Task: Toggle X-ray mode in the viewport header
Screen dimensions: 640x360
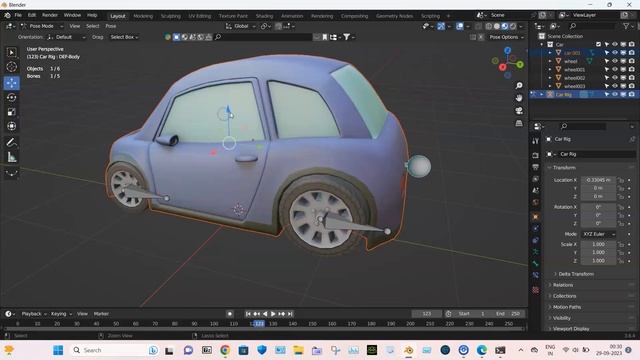Action: pyautogui.click(x=478, y=26)
